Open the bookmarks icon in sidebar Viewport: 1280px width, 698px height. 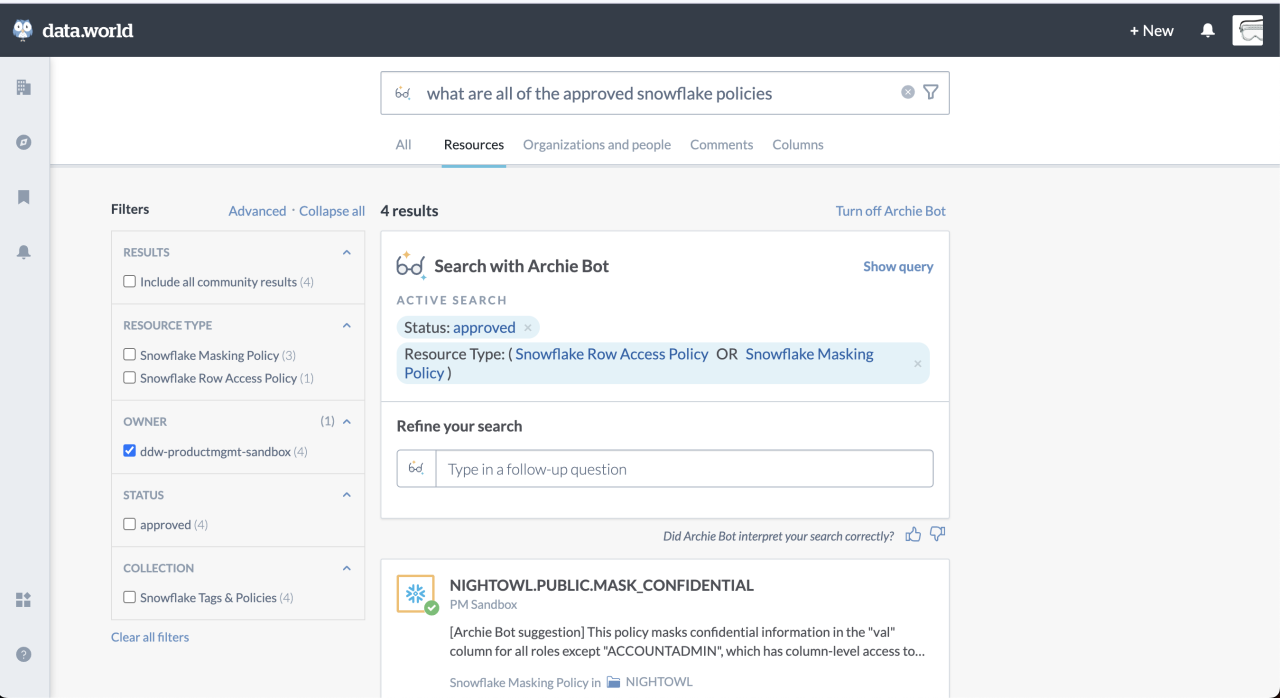[x=24, y=197]
